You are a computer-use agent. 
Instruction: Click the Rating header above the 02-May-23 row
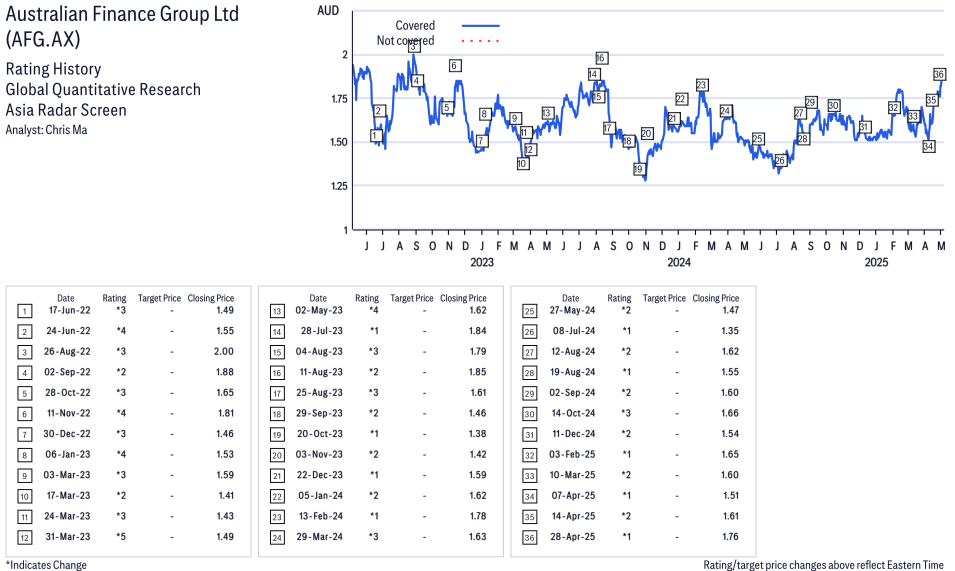click(x=367, y=298)
